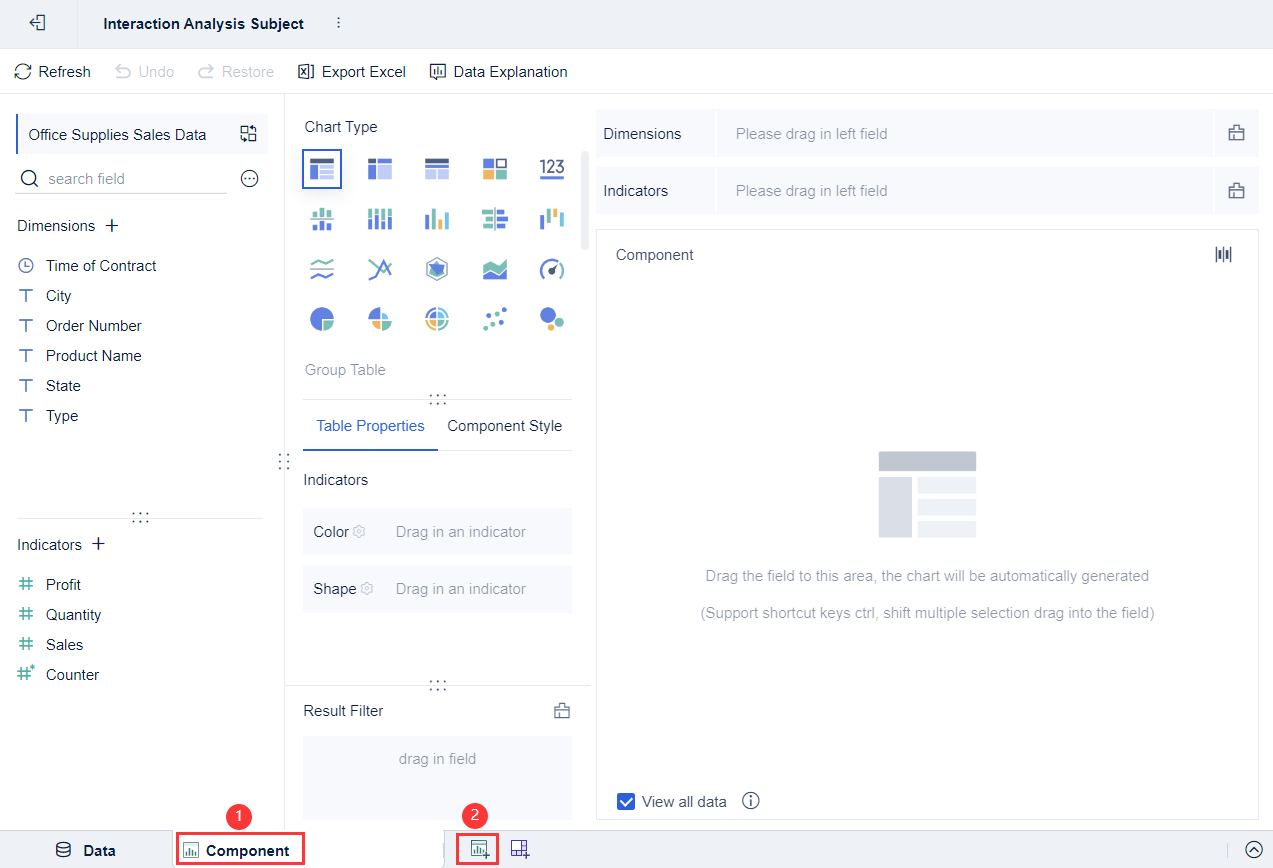Click the lock icon beside Result Filter

562,710
